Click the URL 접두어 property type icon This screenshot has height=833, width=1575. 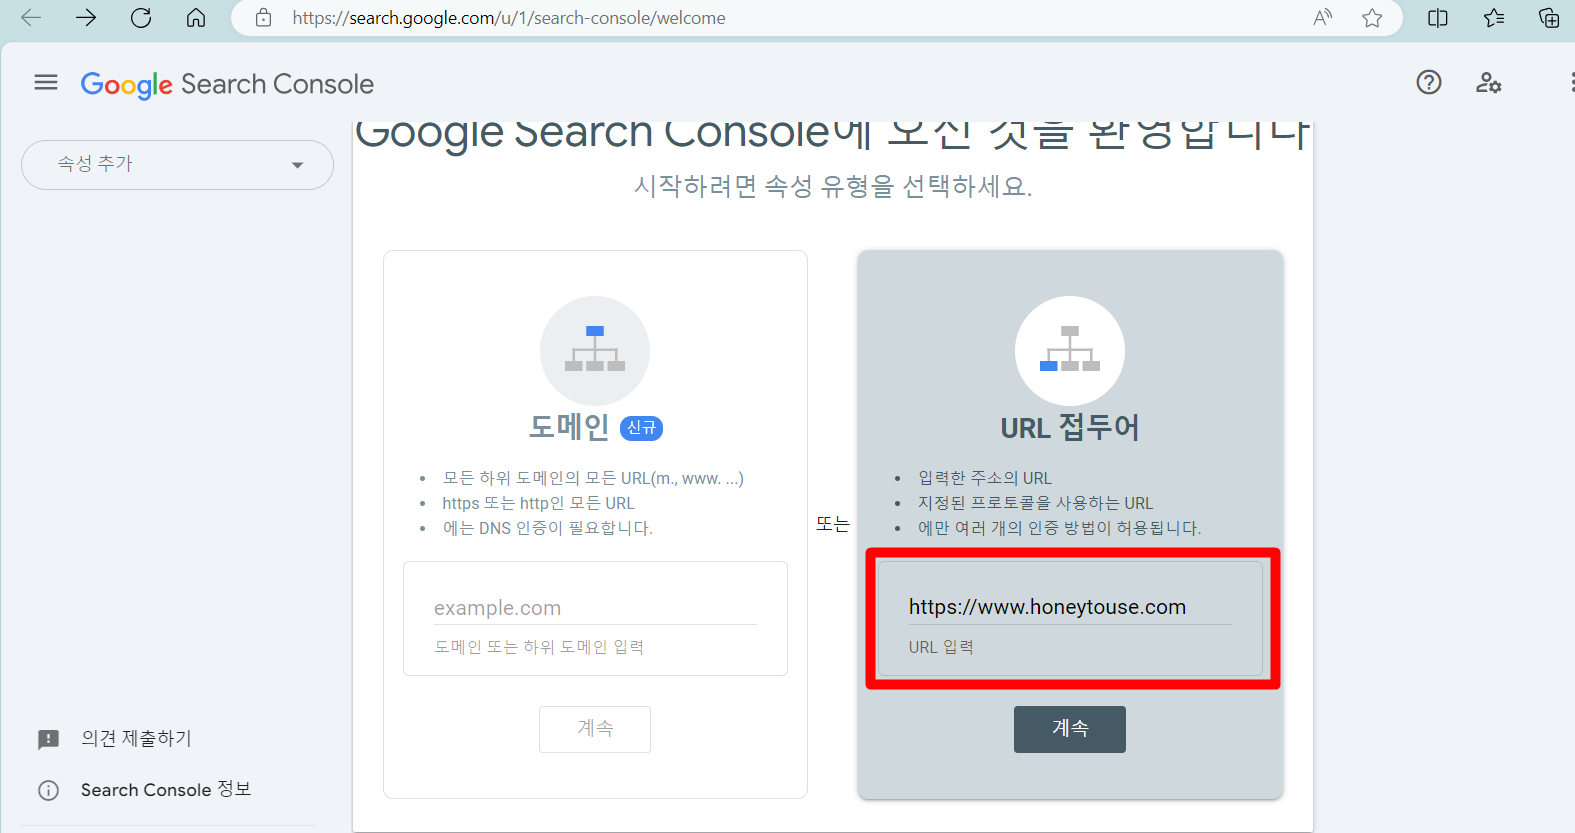coord(1070,351)
